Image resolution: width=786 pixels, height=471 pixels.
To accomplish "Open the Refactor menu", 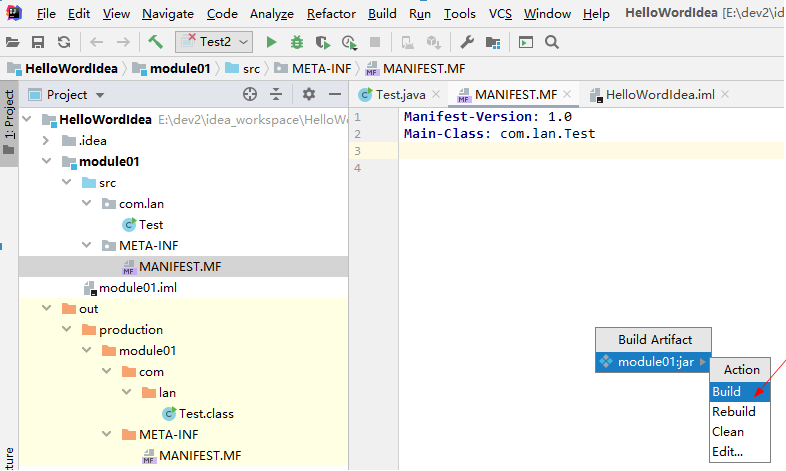I will [x=331, y=14].
